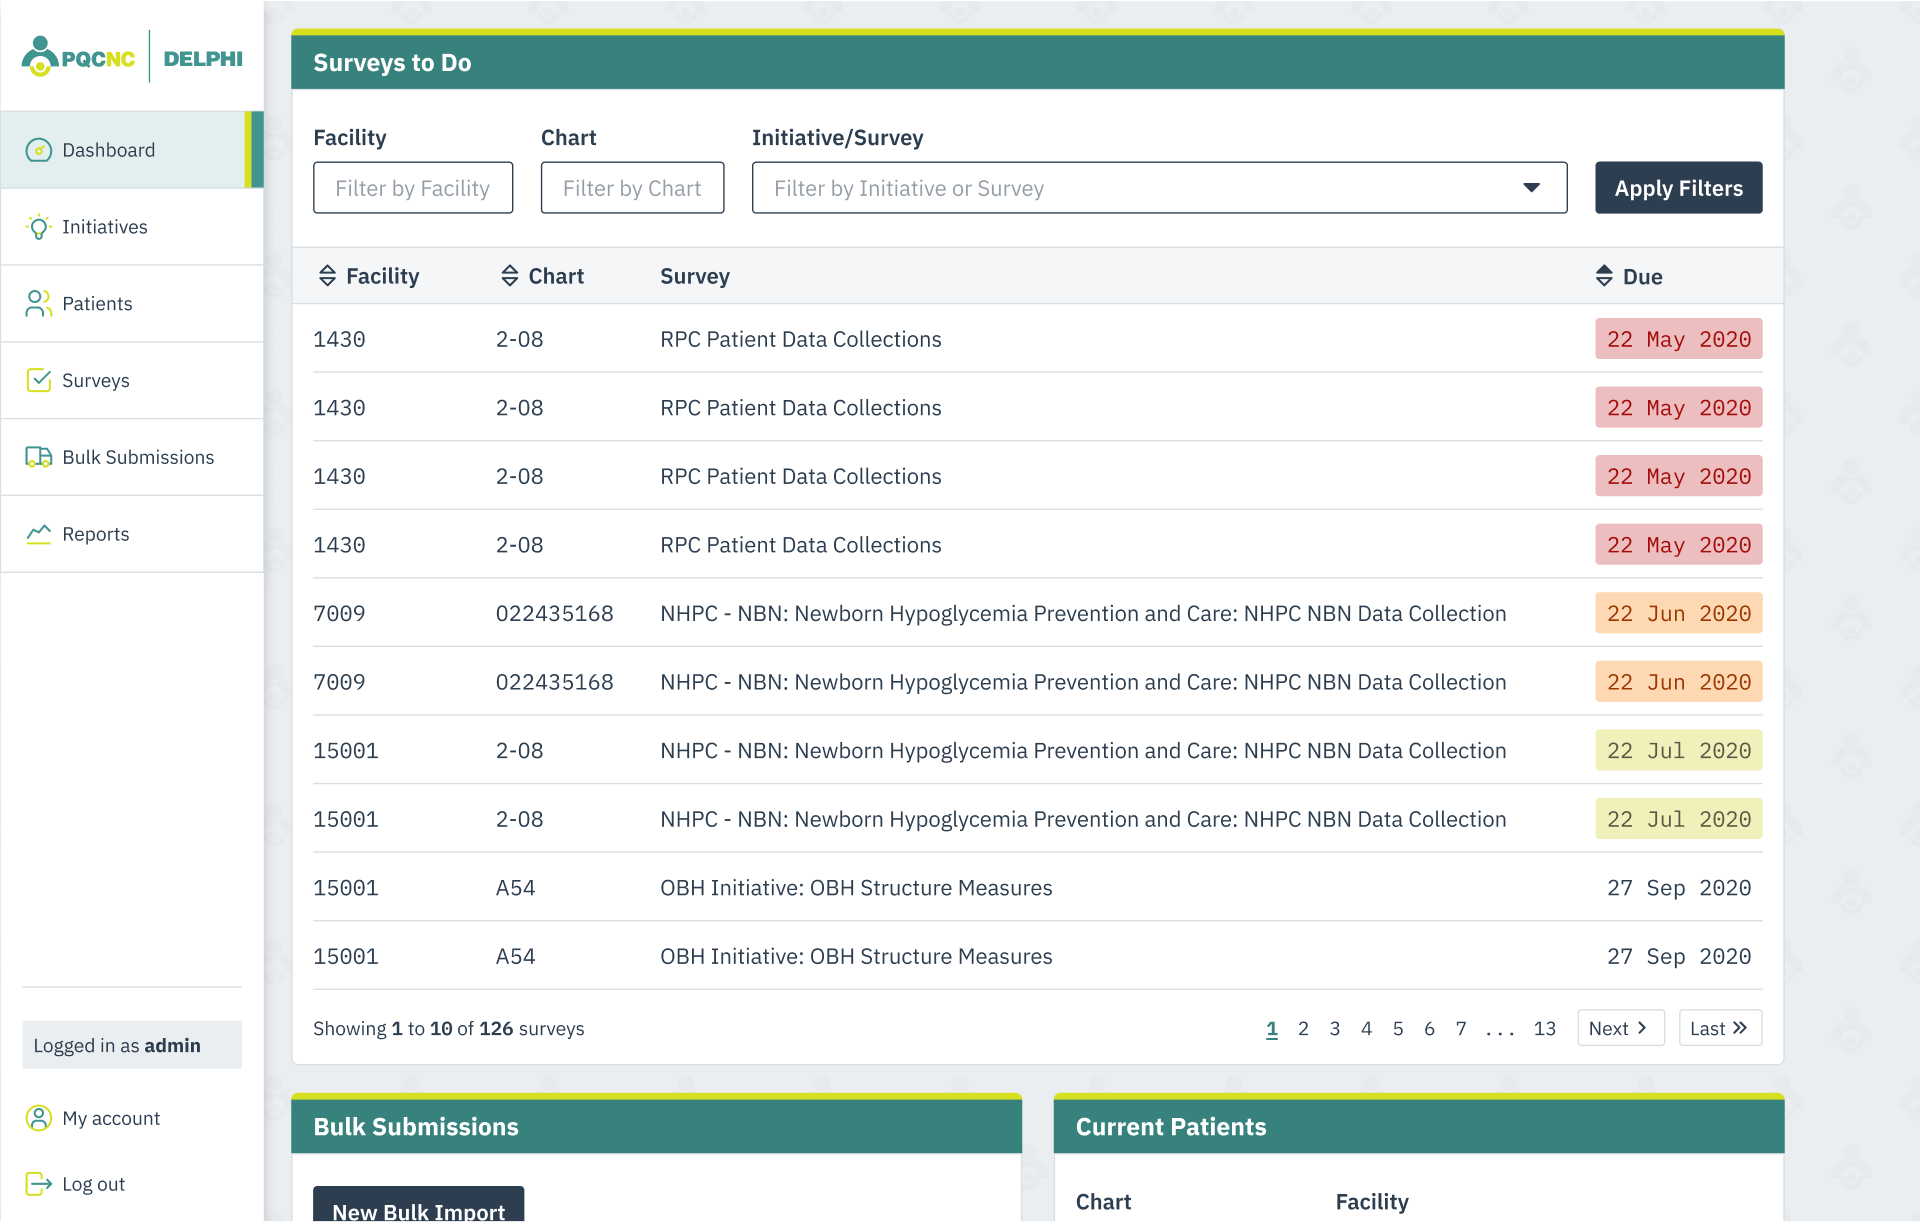Go to page 4 of surveys
Viewport: 1920px width, 1222px height.
[x=1366, y=1028]
